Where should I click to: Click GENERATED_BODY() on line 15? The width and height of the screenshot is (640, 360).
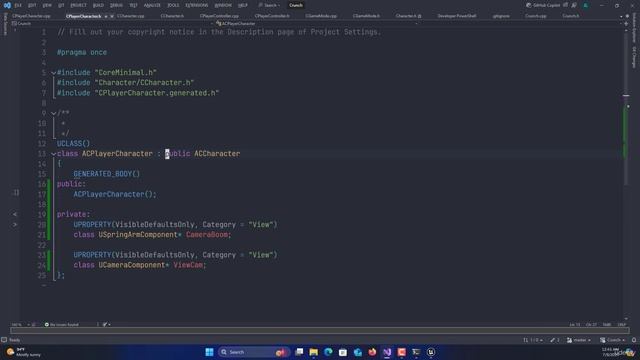click(x=107, y=174)
